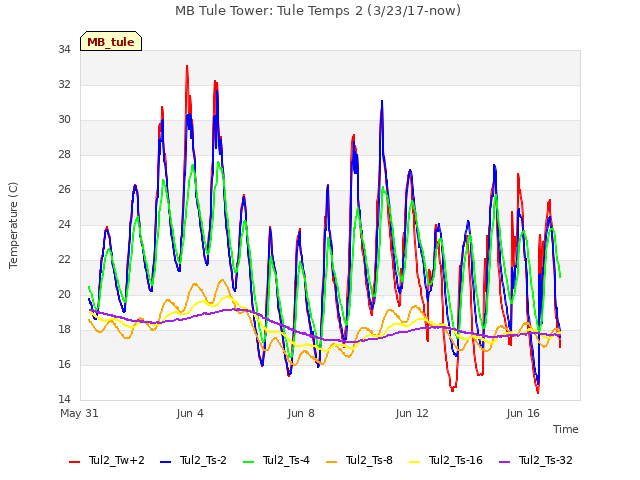Click the 30 y-axis tick label

point(64,120)
